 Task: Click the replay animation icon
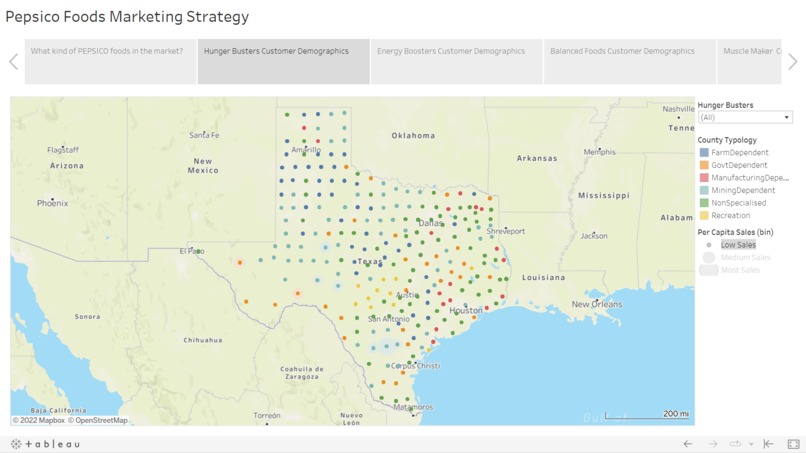pos(735,444)
